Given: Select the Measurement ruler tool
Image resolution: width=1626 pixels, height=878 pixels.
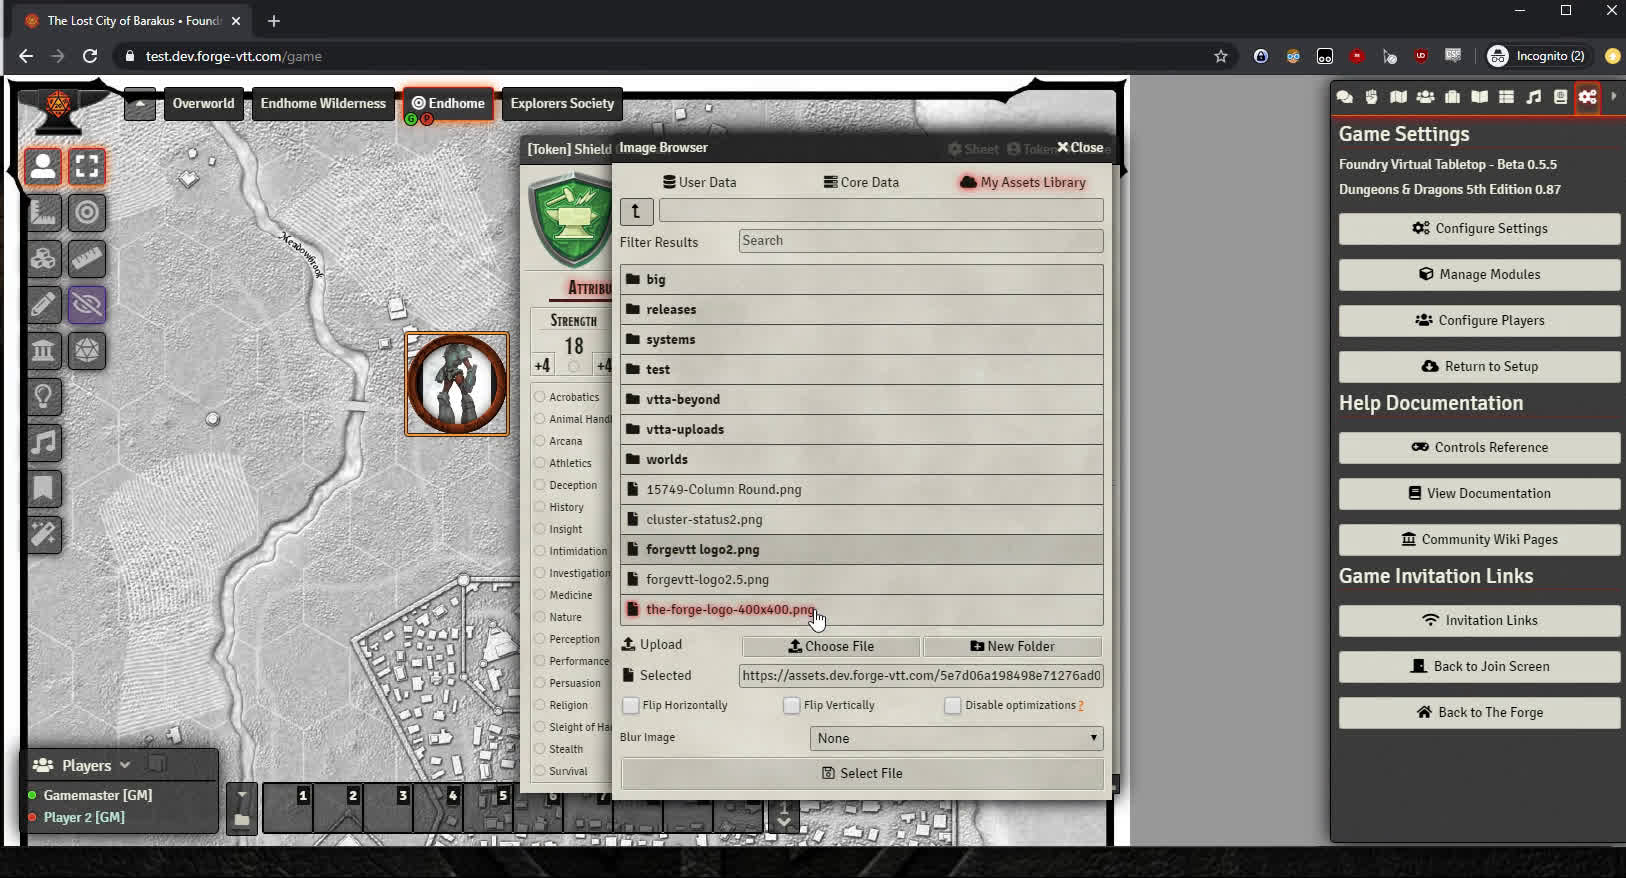Looking at the screenshot, I should coord(87,259).
